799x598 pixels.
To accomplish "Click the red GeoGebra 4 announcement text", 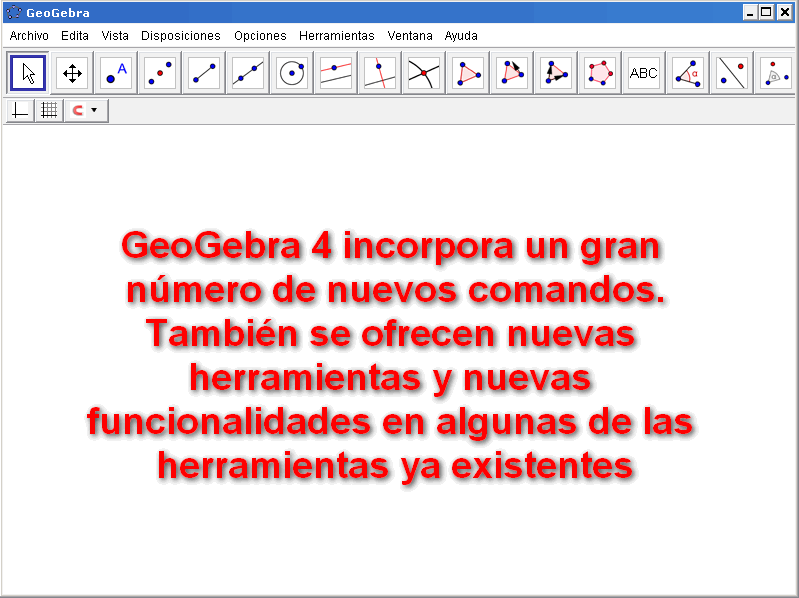I will 391,355.
